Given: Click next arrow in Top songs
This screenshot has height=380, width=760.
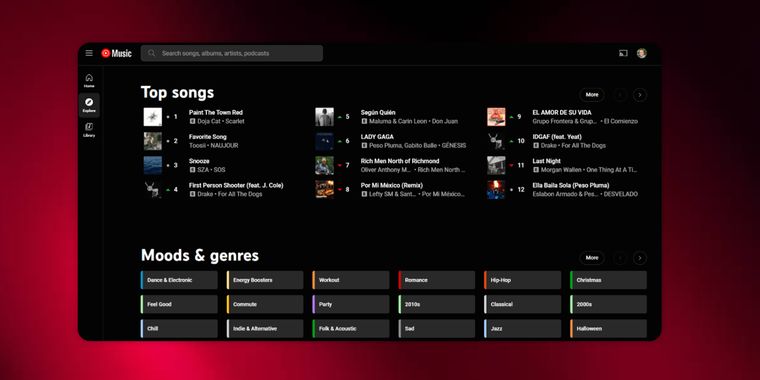Looking at the screenshot, I should (x=640, y=95).
